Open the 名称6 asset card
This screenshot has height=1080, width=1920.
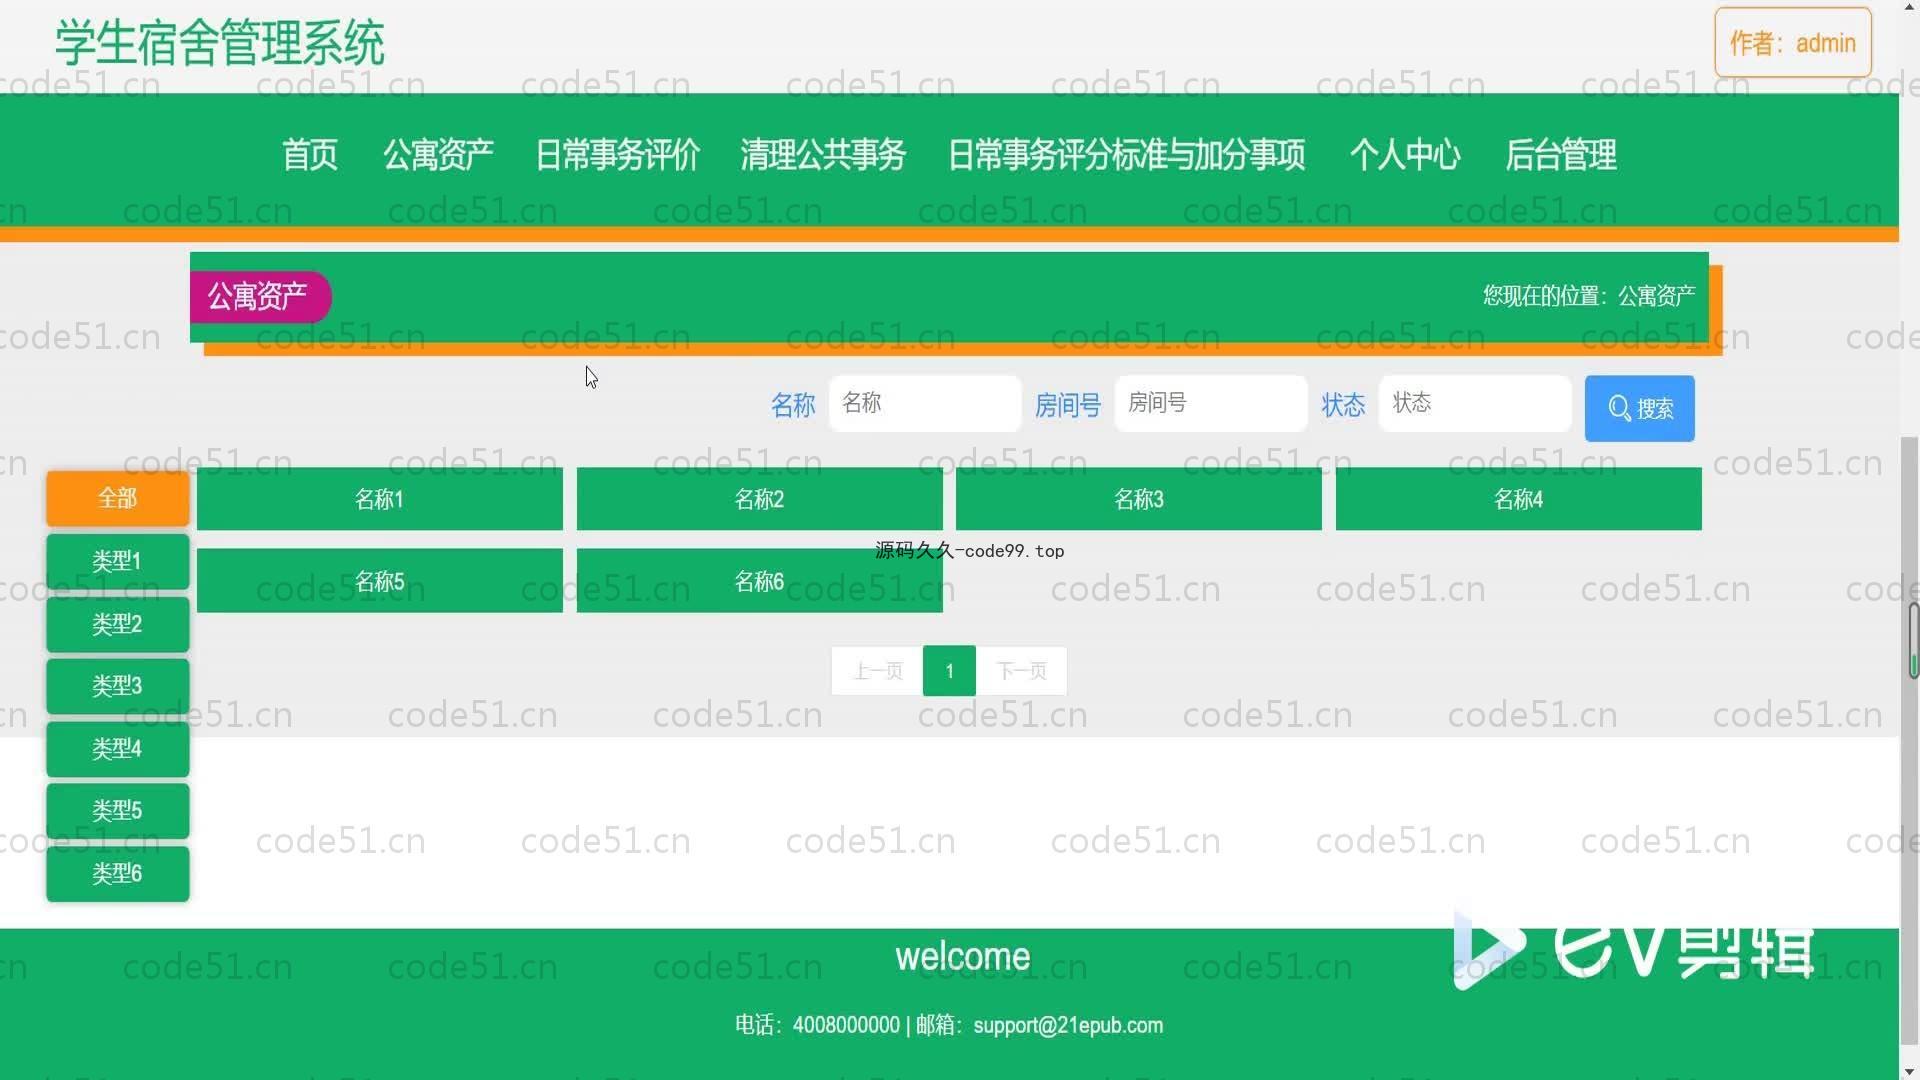(759, 581)
